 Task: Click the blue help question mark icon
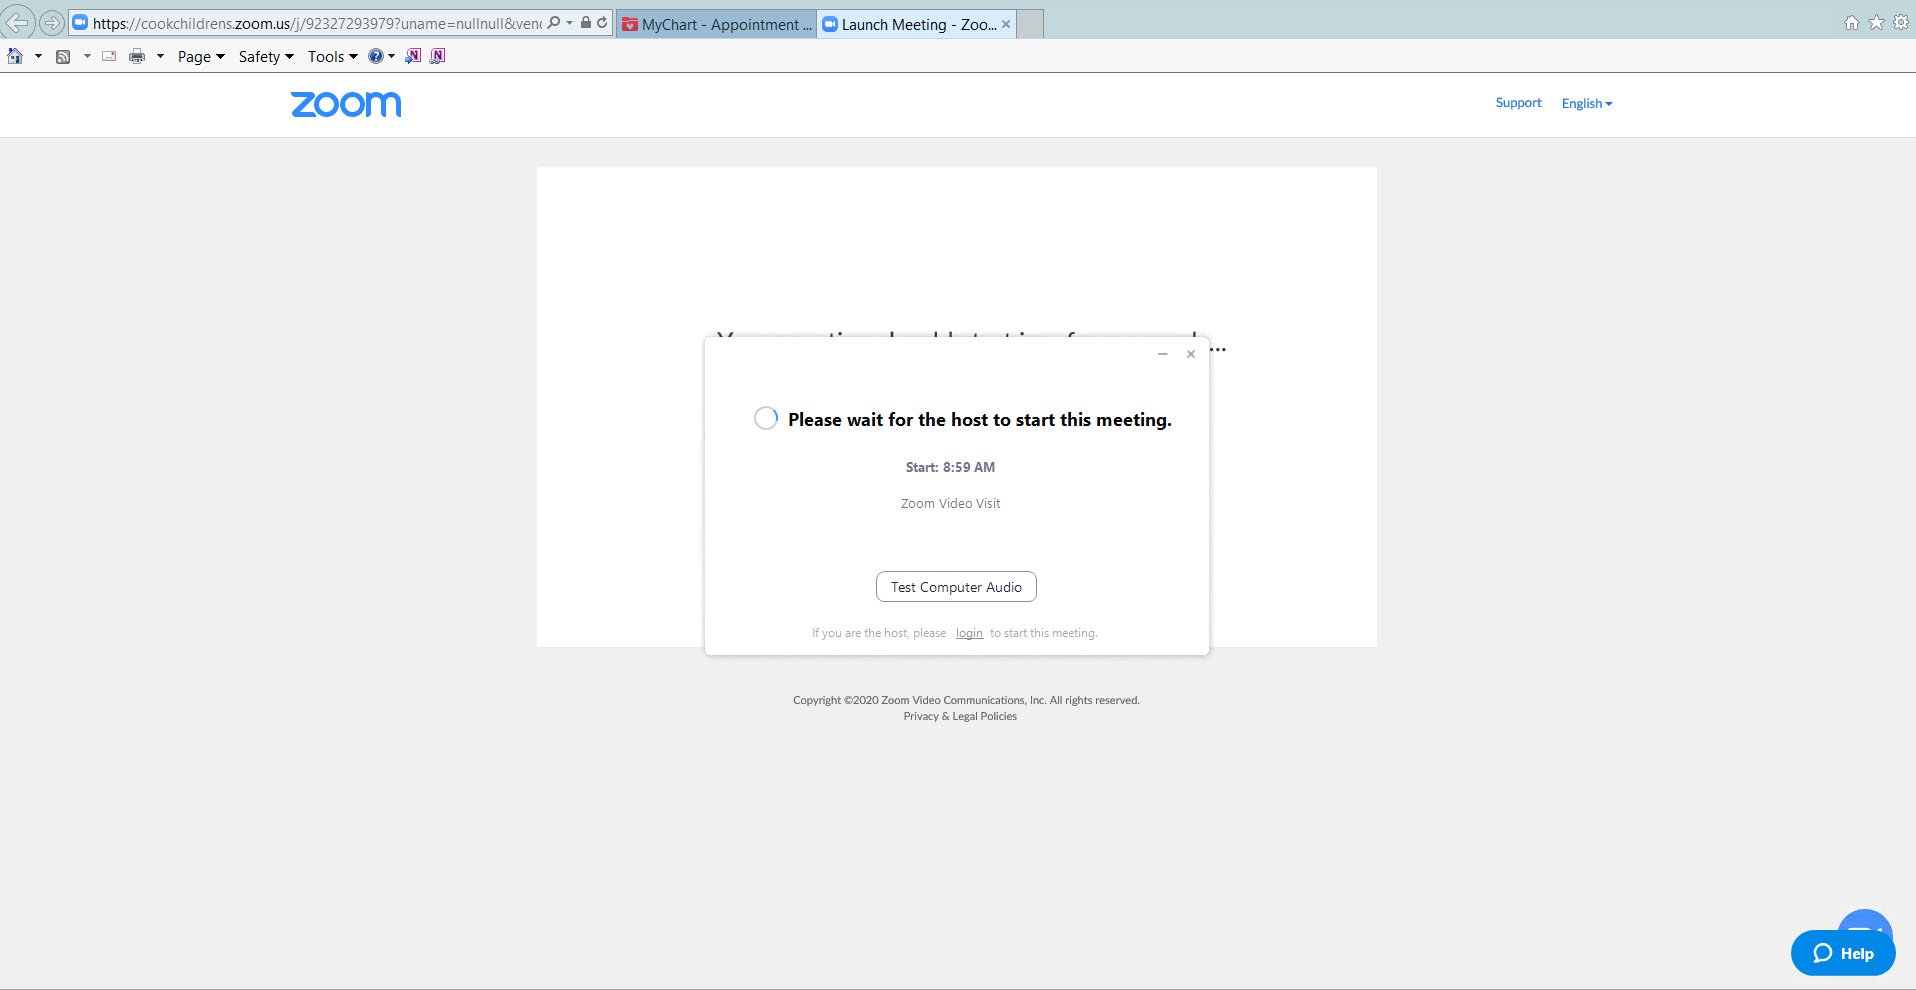[376, 56]
